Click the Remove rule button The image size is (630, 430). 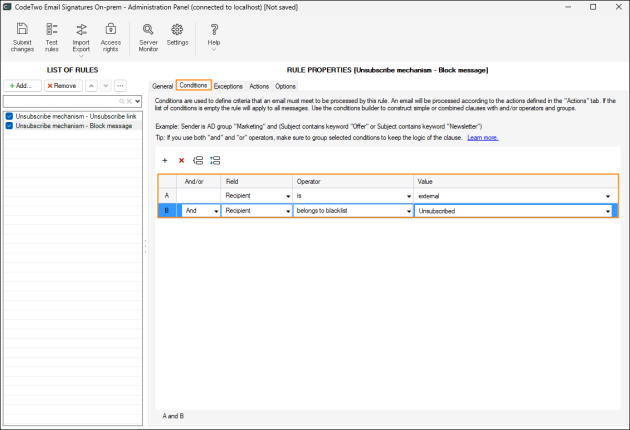tap(63, 86)
